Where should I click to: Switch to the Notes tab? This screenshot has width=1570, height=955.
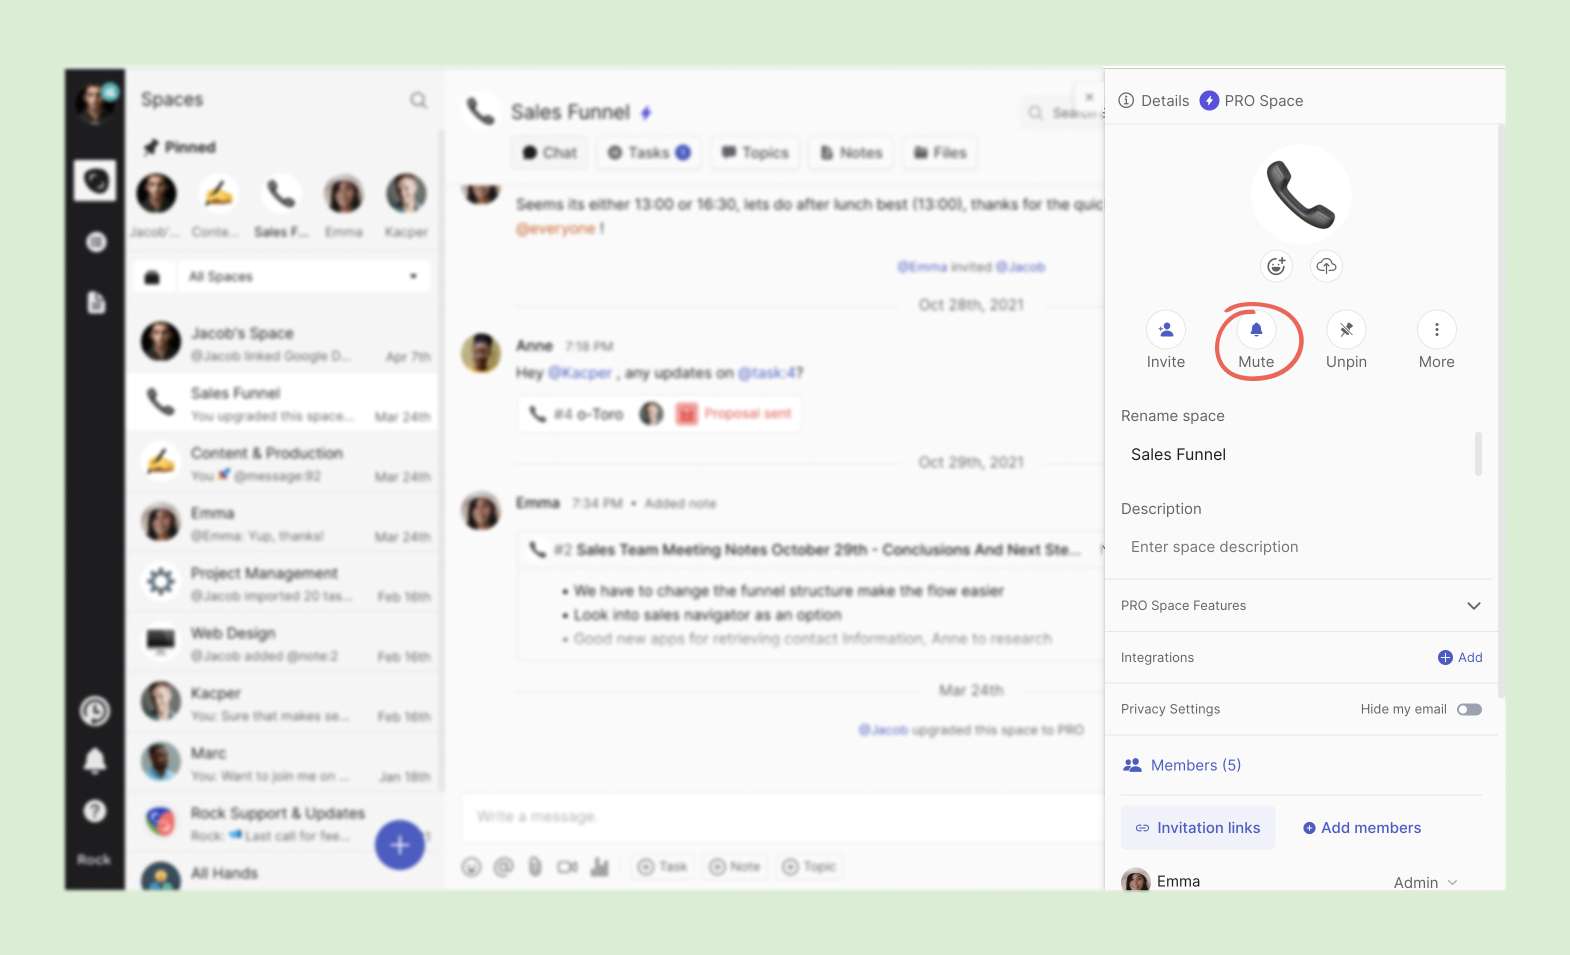pyautogui.click(x=851, y=153)
